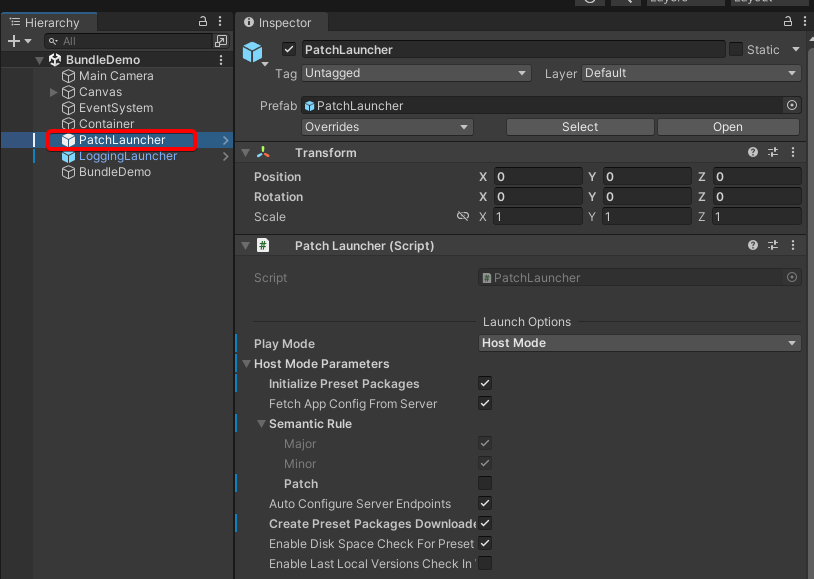The image size is (814, 579).
Task: Select LoggingLauncher in the Hierarchy
Action: pos(127,156)
